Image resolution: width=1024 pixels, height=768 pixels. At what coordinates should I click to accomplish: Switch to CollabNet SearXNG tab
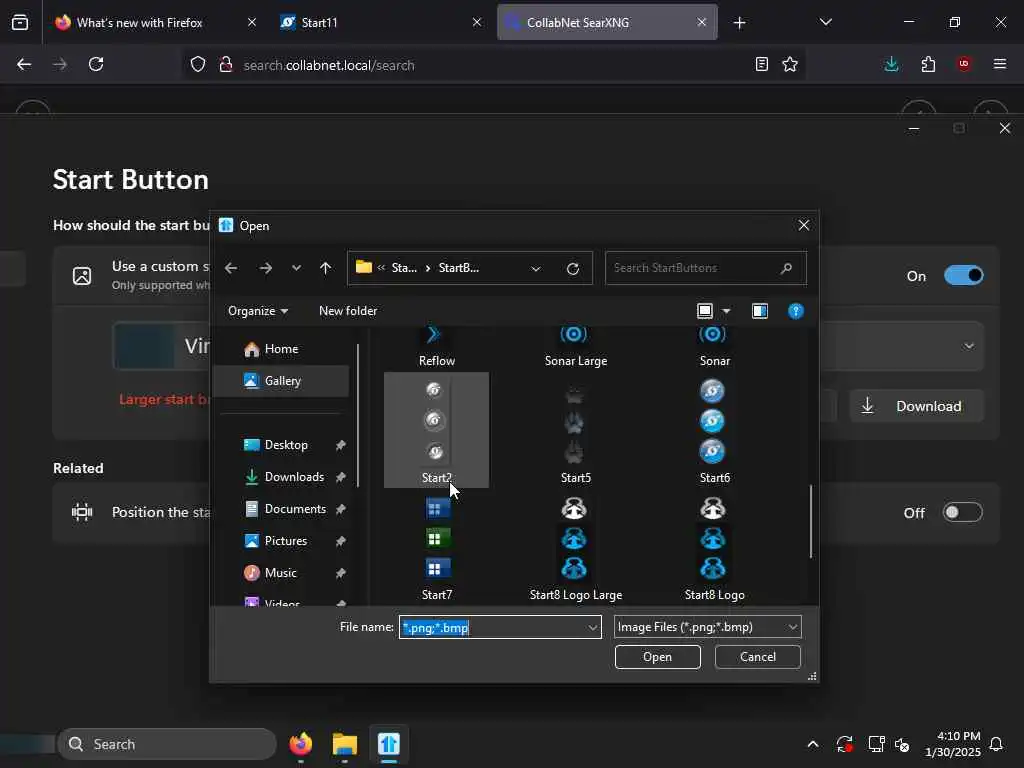(x=607, y=22)
